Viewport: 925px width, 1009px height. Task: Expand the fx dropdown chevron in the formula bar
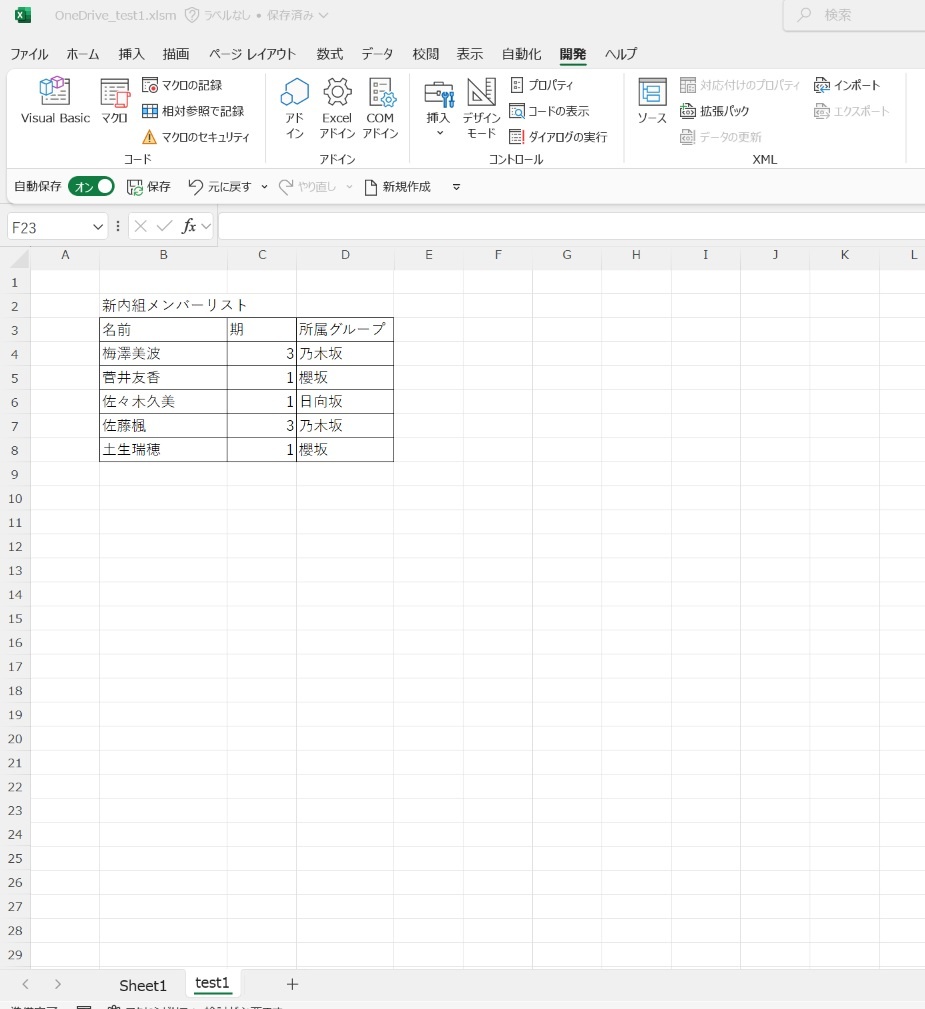pyautogui.click(x=206, y=226)
